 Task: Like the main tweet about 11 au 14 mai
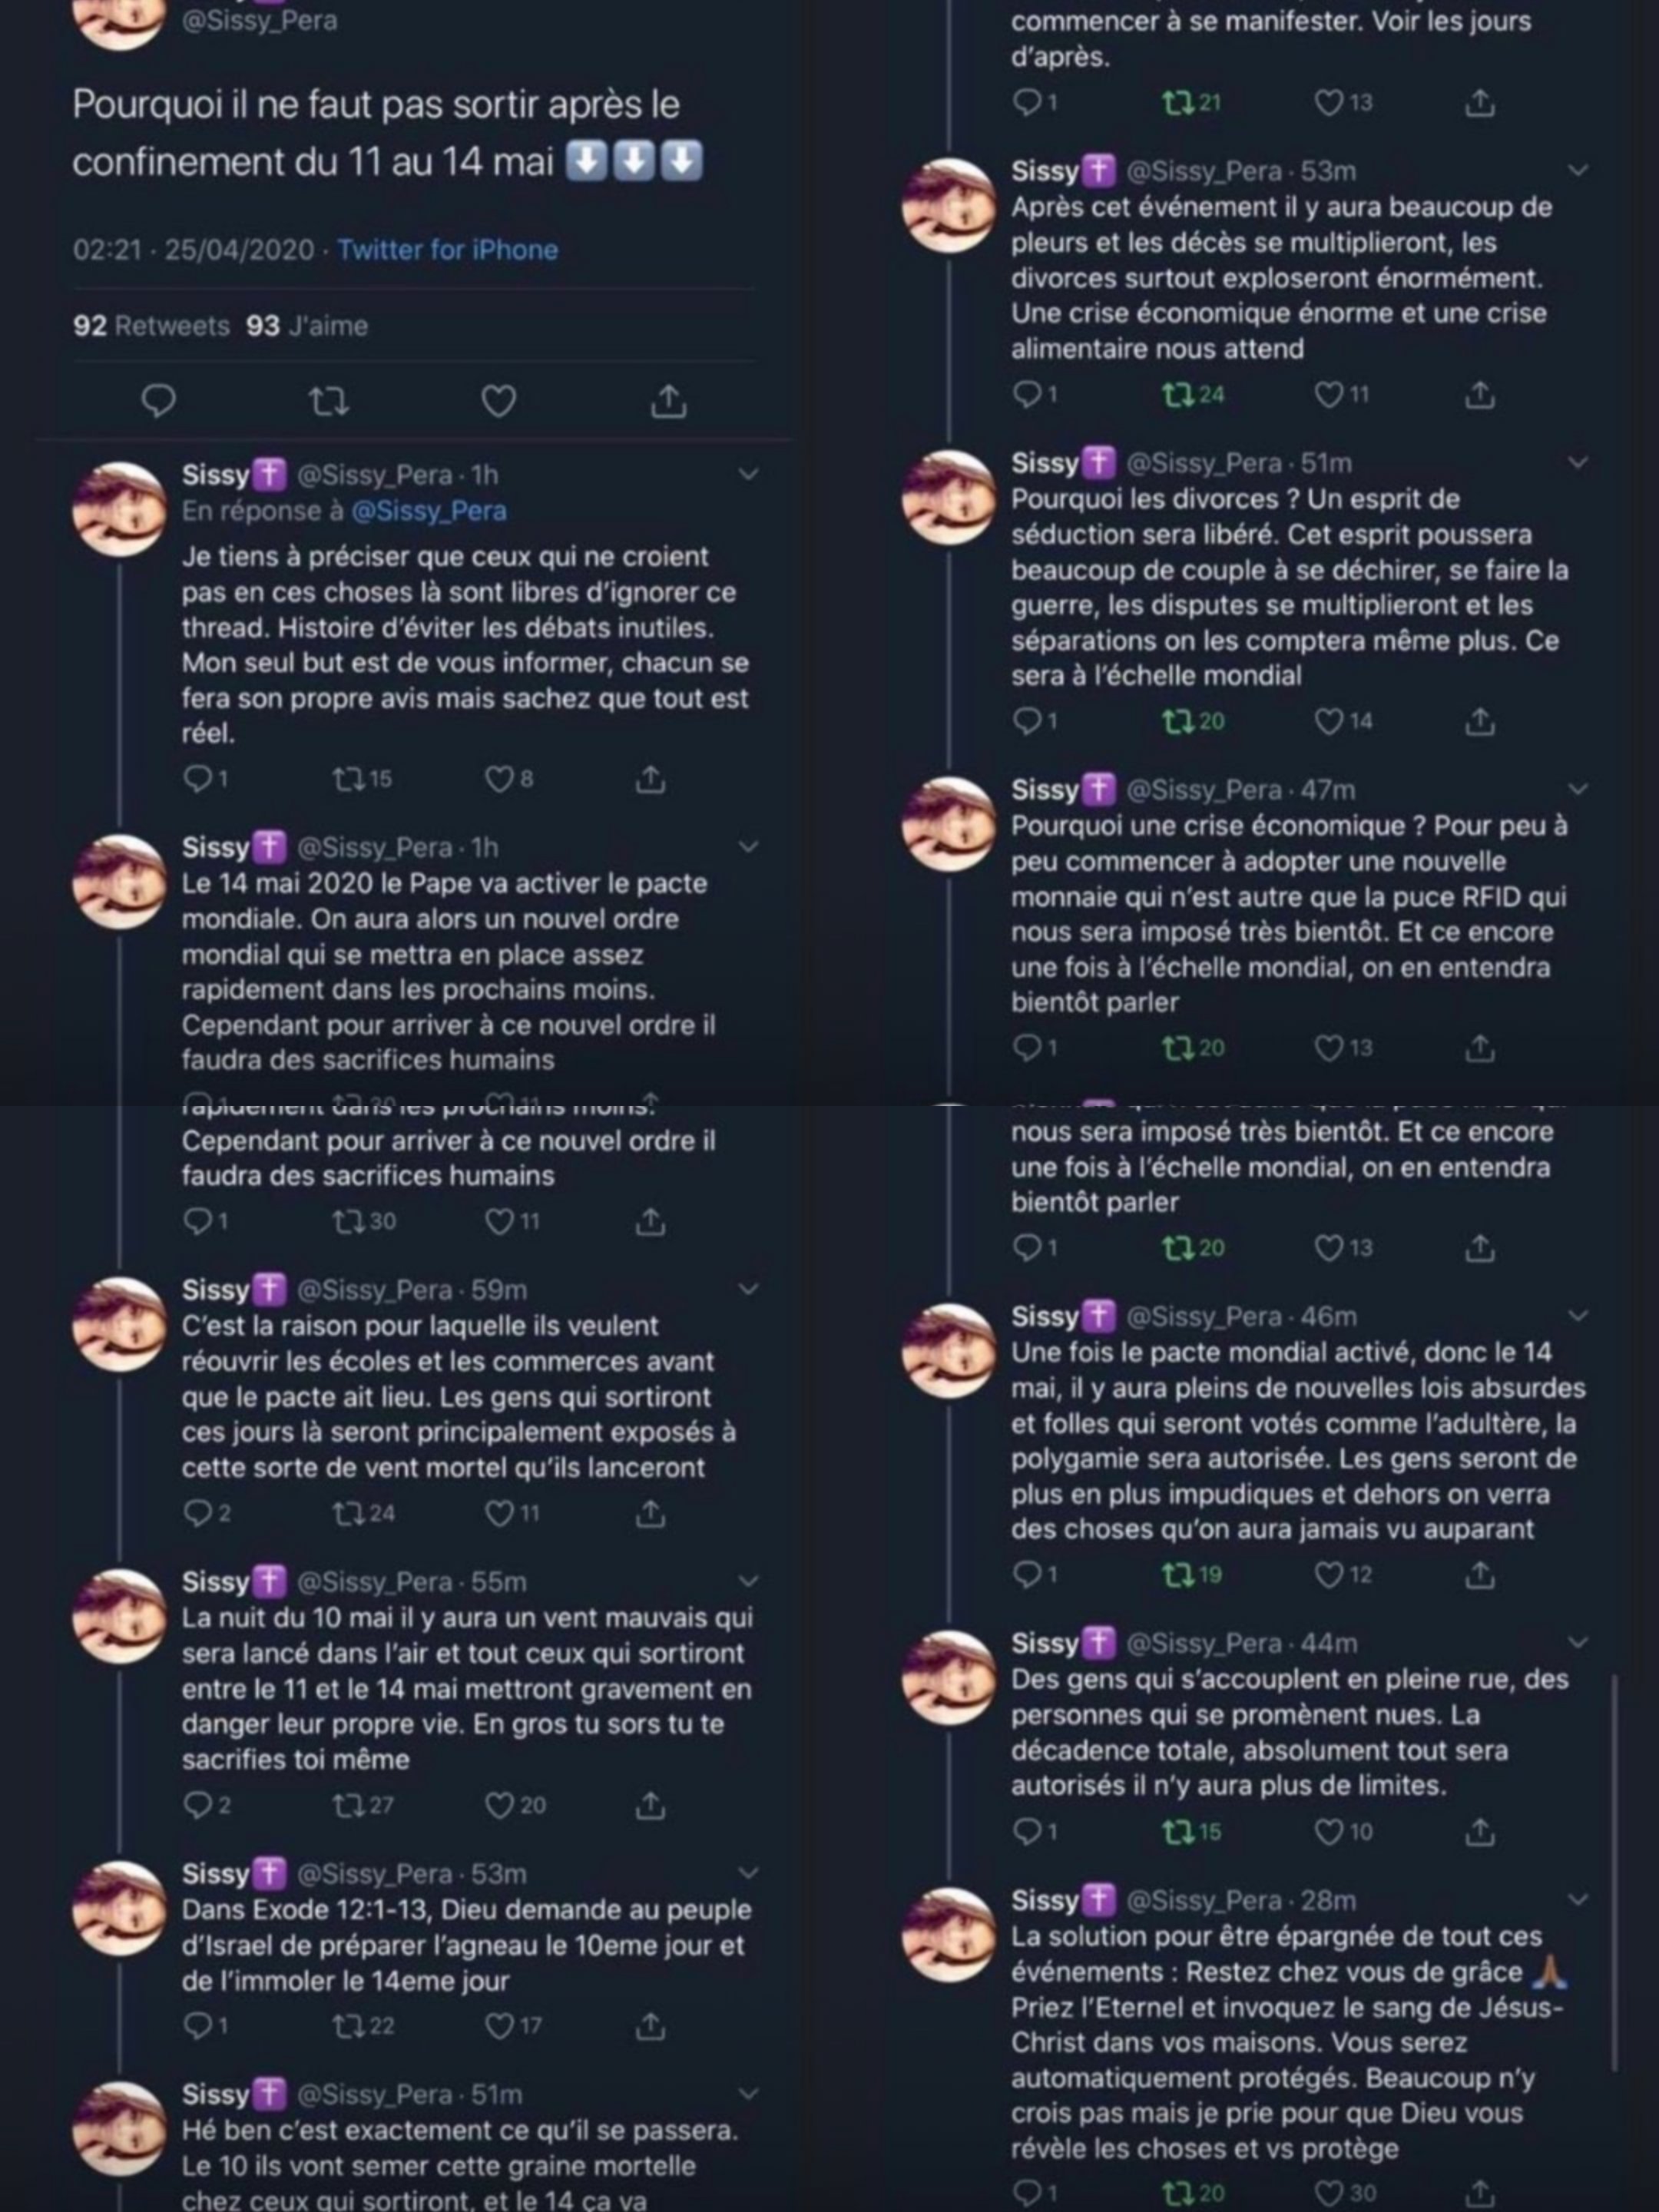(498, 401)
